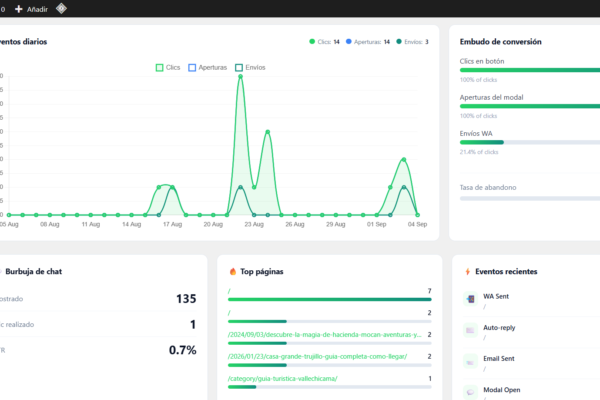The height and width of the screenshot is (400, 600).
Task: Open the /category/guia-turistica-vallechicama/ link
Action: (282, 379)
